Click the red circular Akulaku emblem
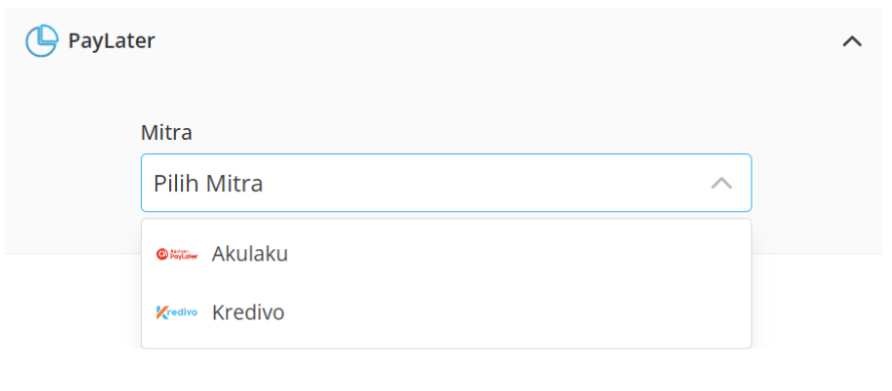The image size is (892, 391). pos(163,254)
